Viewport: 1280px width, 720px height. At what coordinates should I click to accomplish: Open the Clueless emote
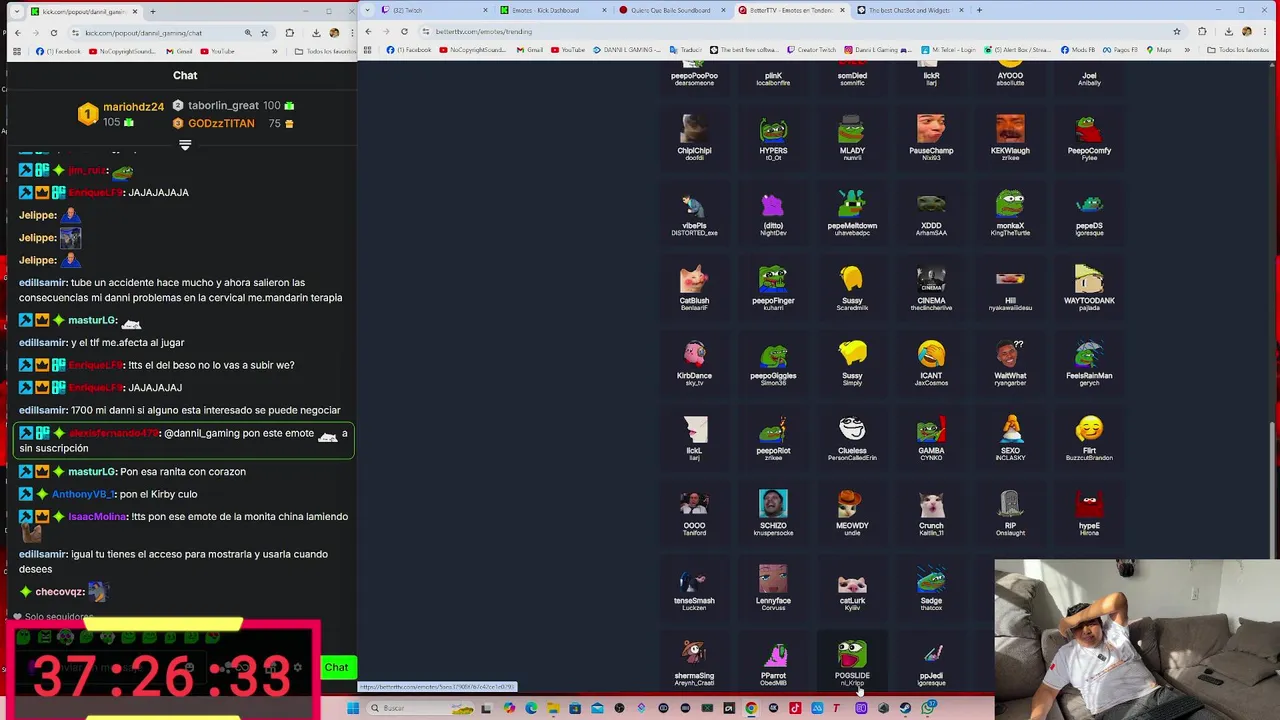(x=852, y=438)
